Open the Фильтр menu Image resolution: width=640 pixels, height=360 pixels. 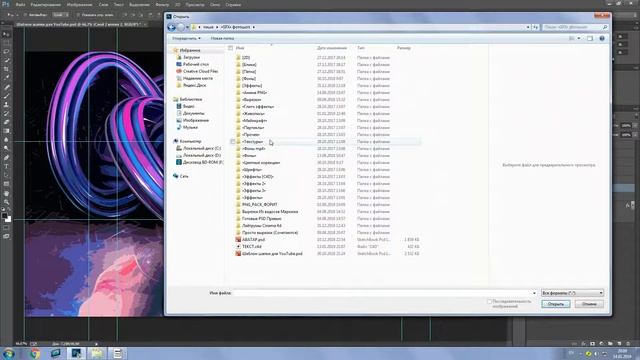(x=162, y=5)
